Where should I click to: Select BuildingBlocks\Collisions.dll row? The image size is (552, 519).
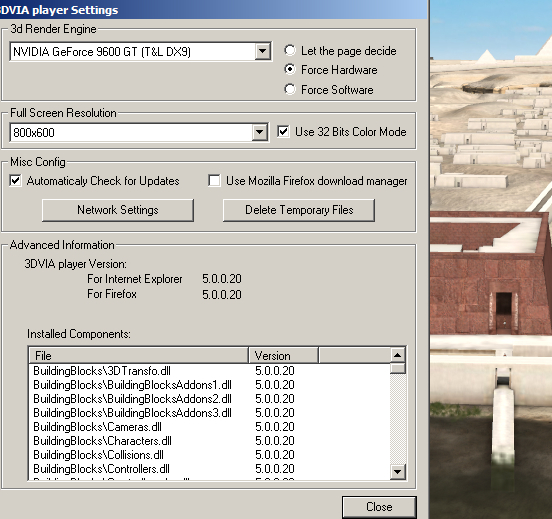click(209, 455)
